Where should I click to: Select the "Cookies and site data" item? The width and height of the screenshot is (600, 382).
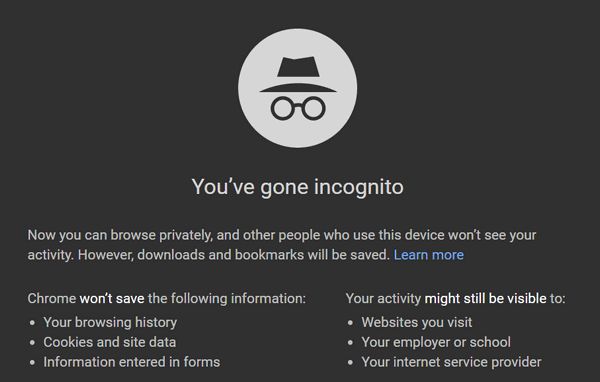click(x=110, y=342)
